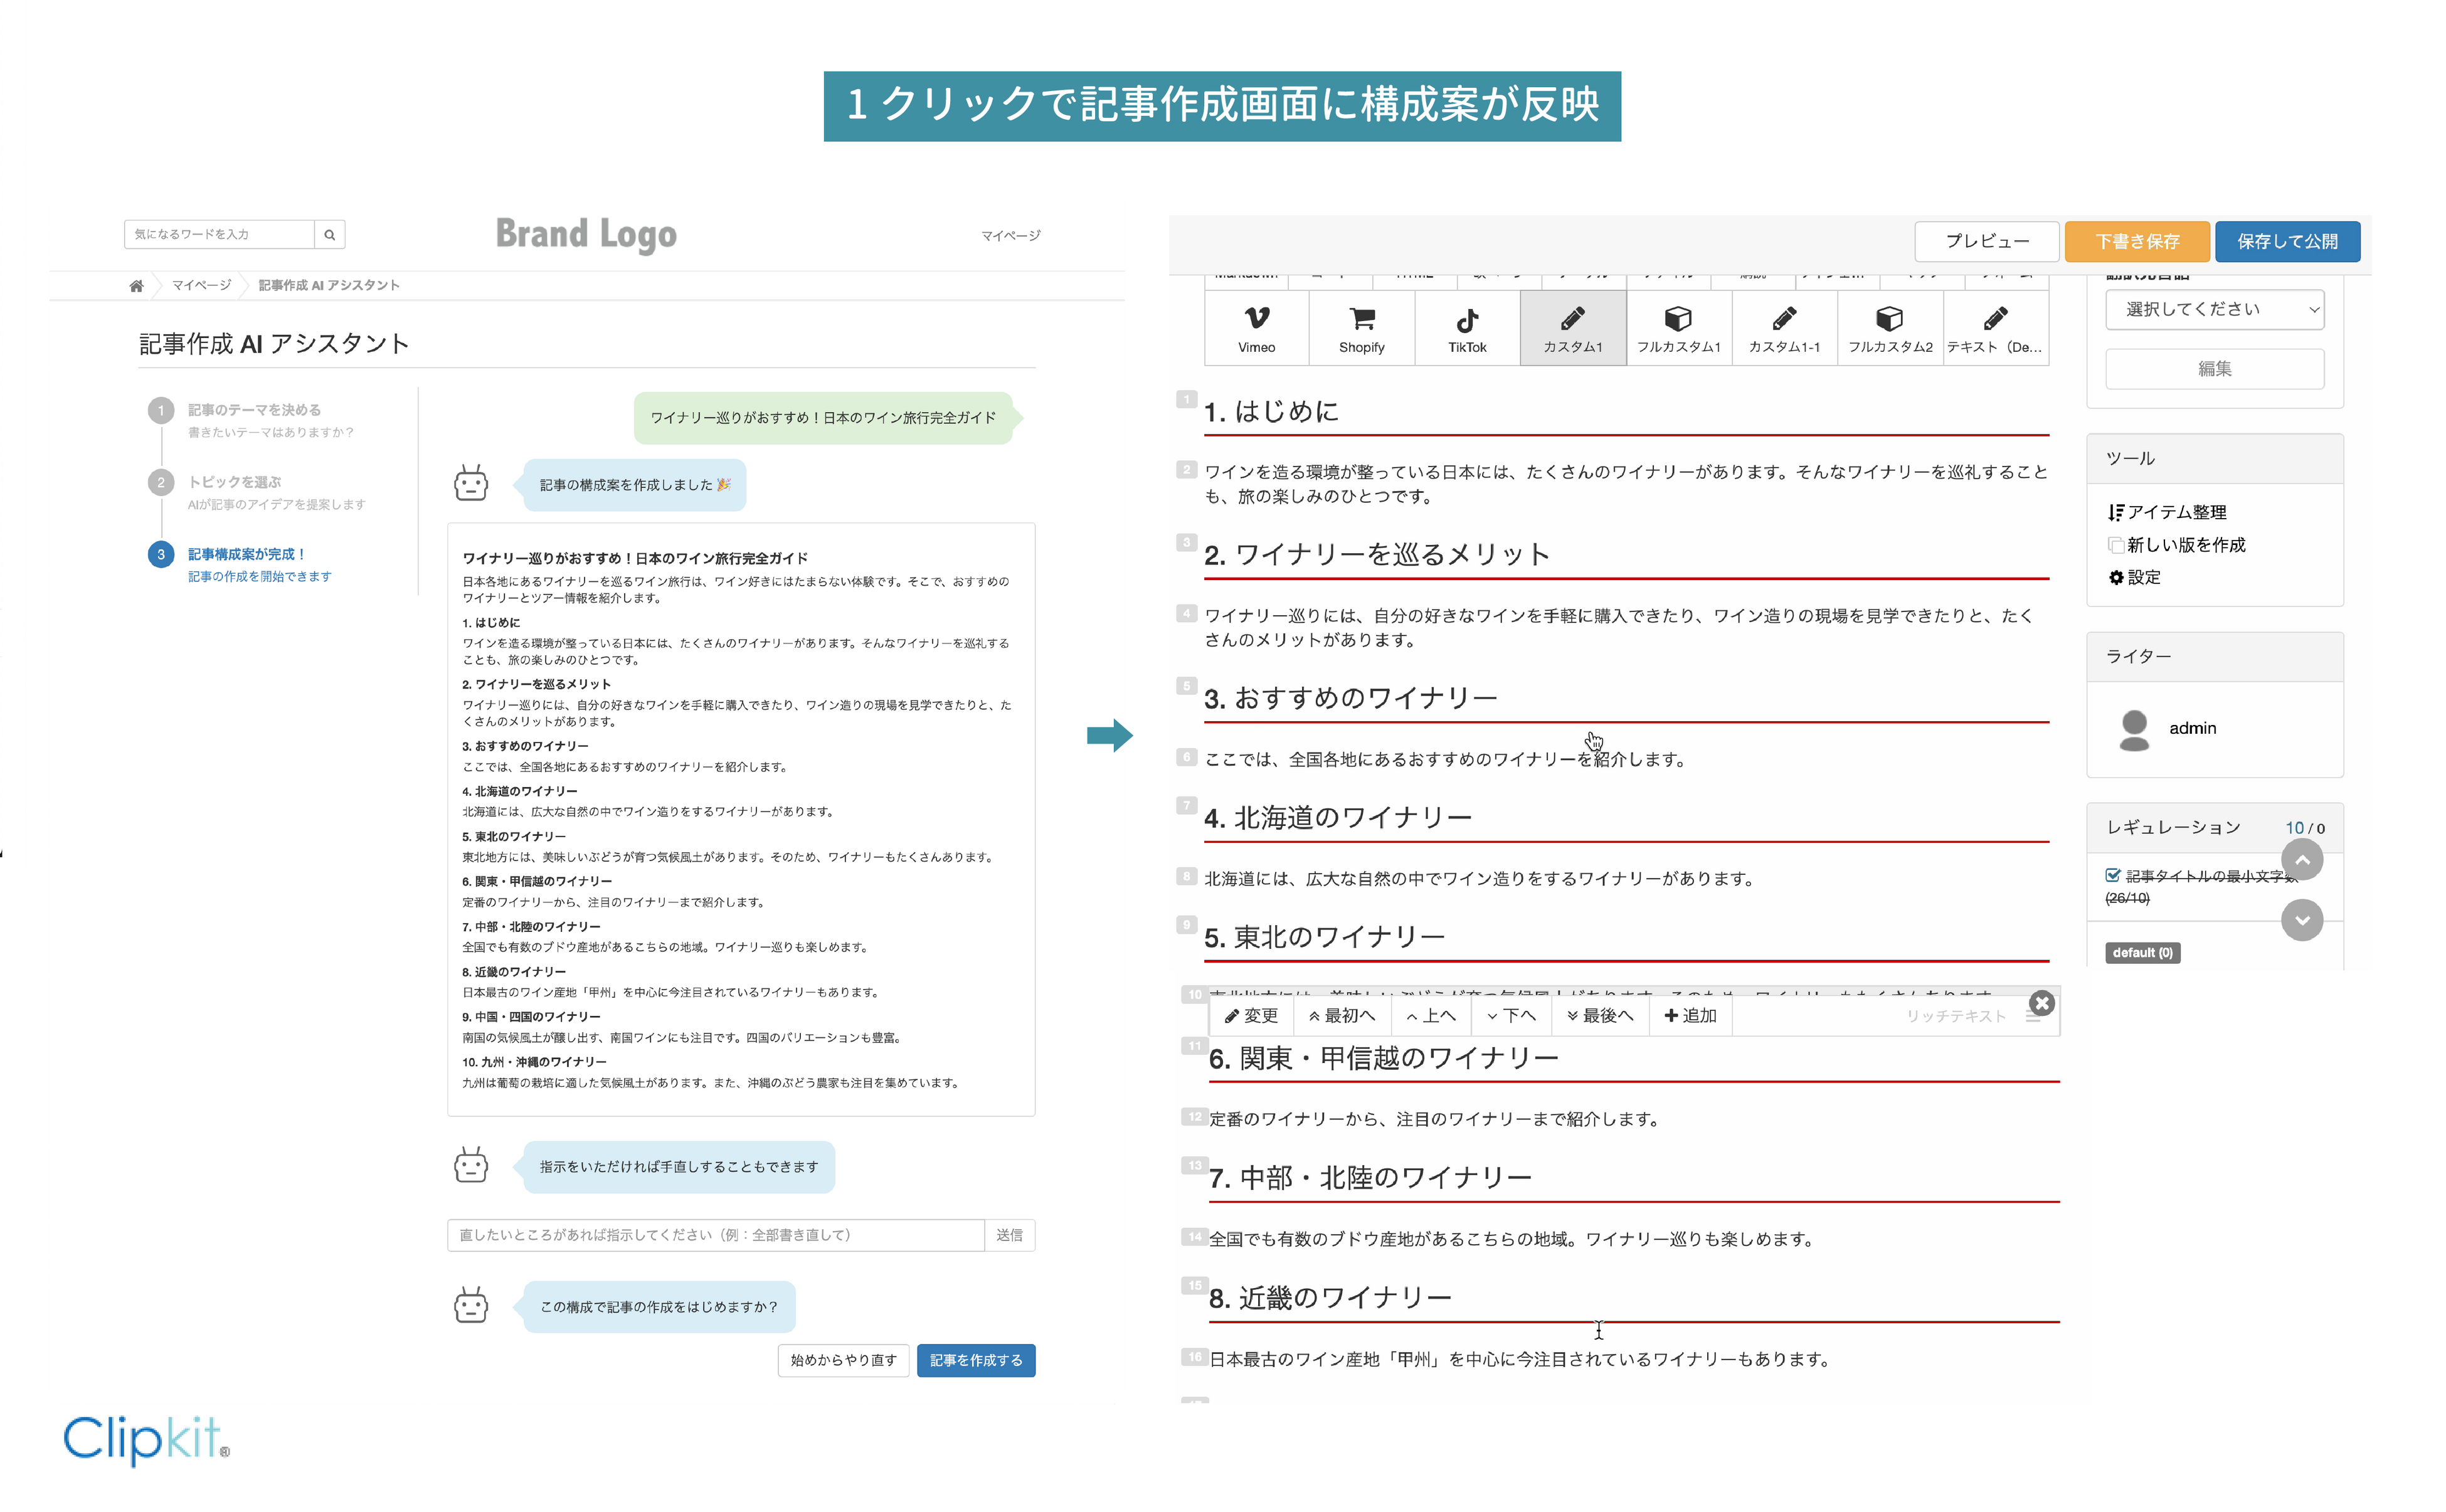The height and width of the screenshot is (1512, 2446).
Task: Click 追加 in item toolbar
Action: (x=1690, y=1016)
